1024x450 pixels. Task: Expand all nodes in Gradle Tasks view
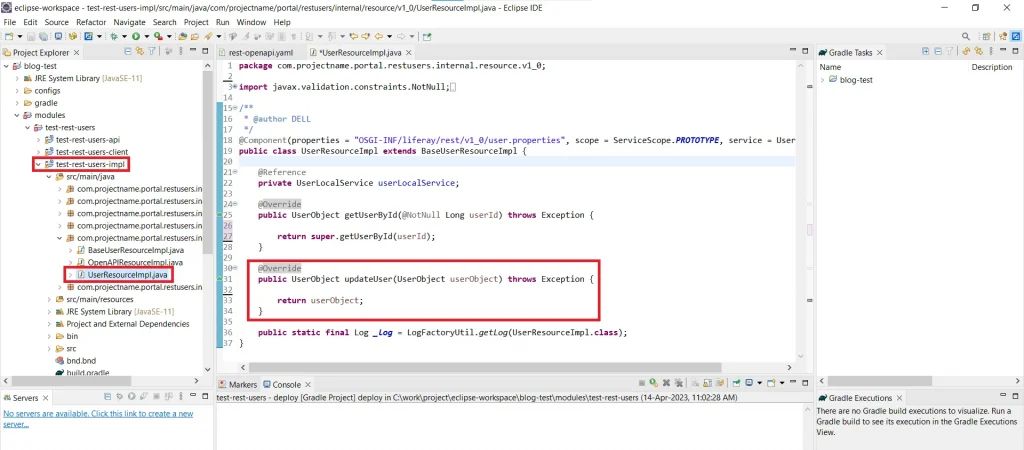click(x=925, y=51)
